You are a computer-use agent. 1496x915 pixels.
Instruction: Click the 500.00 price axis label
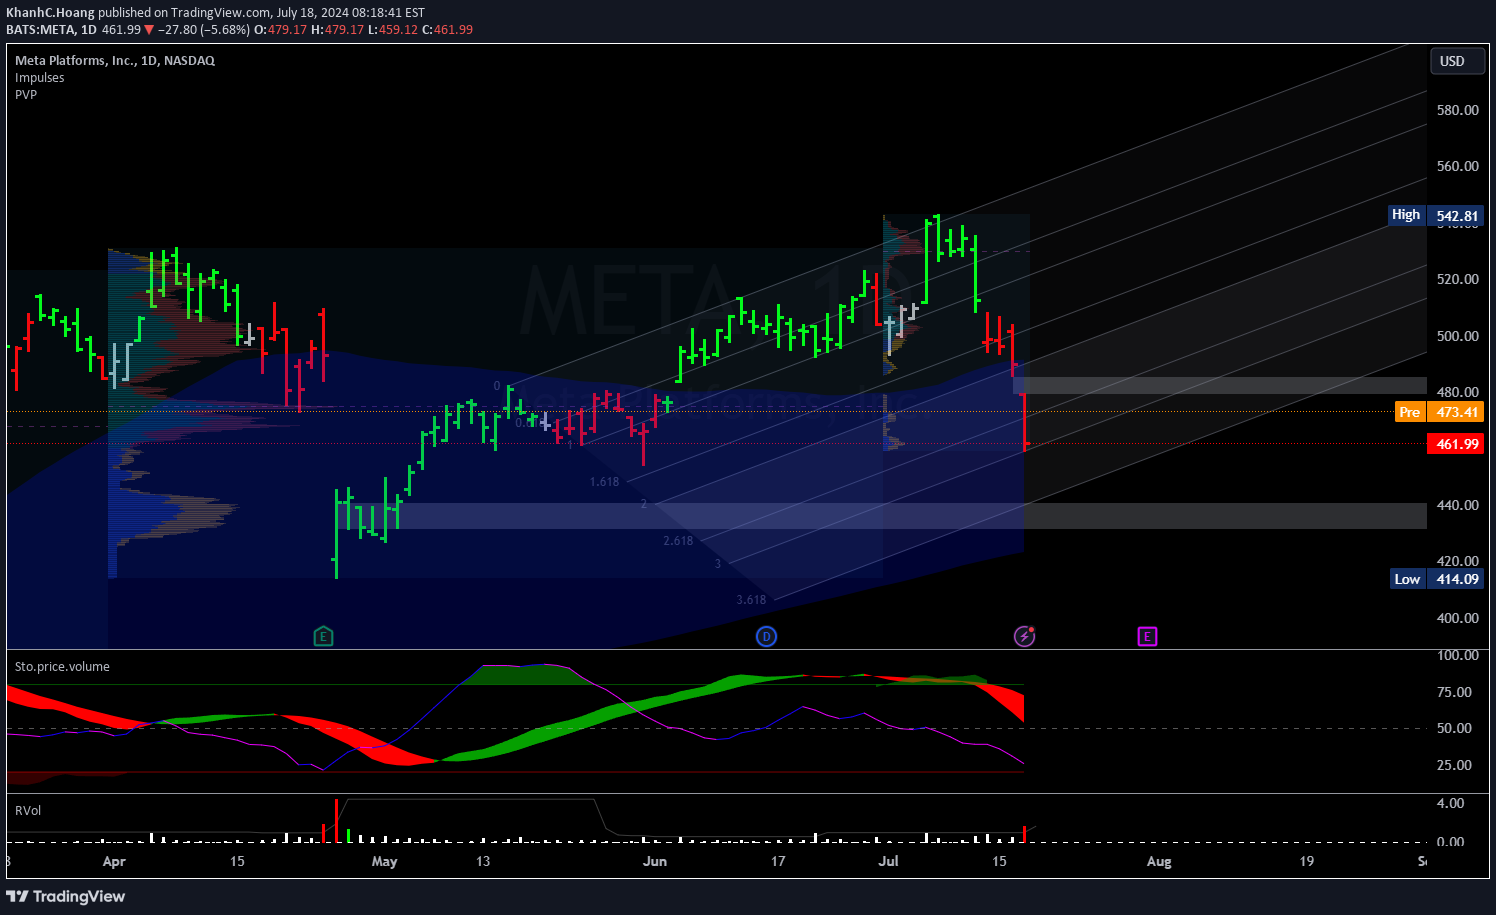pos(1457,336)
